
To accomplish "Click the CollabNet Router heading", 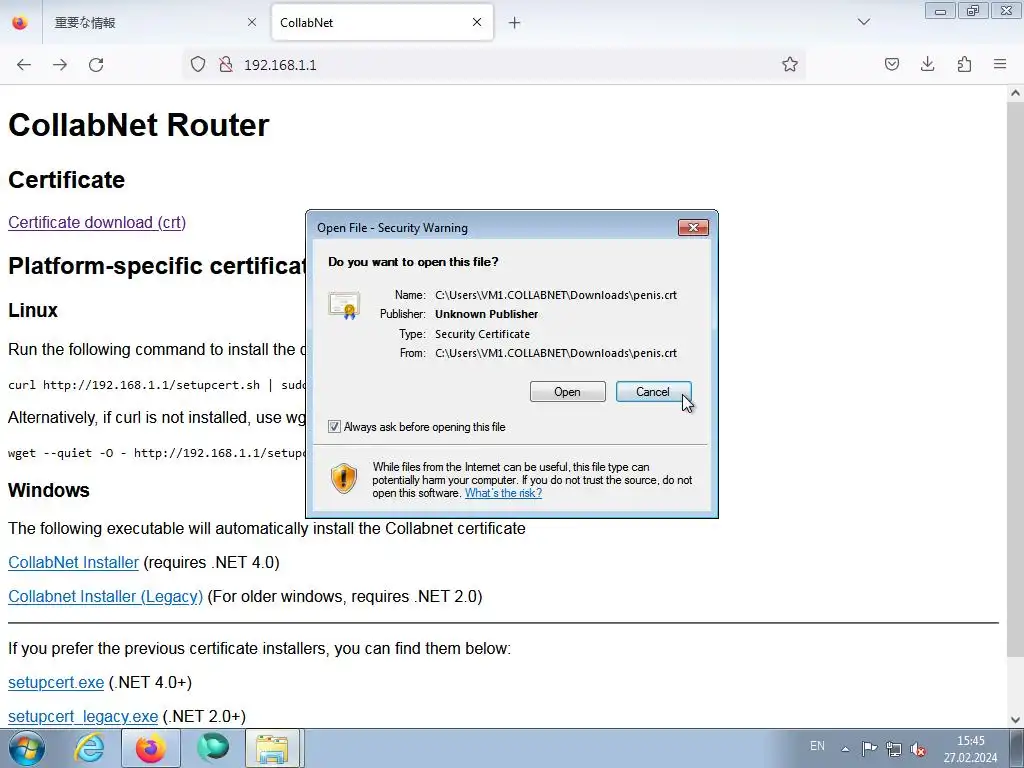I will [x=138, y=125].
